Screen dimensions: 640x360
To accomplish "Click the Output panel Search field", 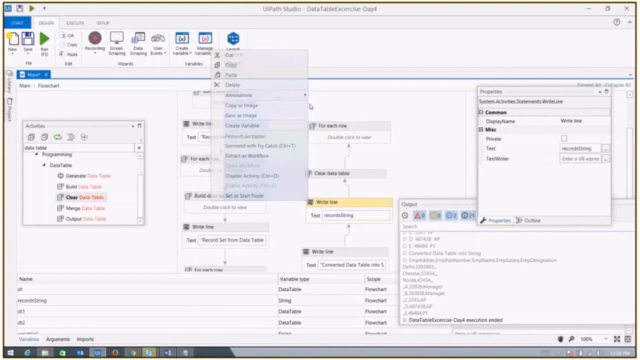I will tap(439, 226).
